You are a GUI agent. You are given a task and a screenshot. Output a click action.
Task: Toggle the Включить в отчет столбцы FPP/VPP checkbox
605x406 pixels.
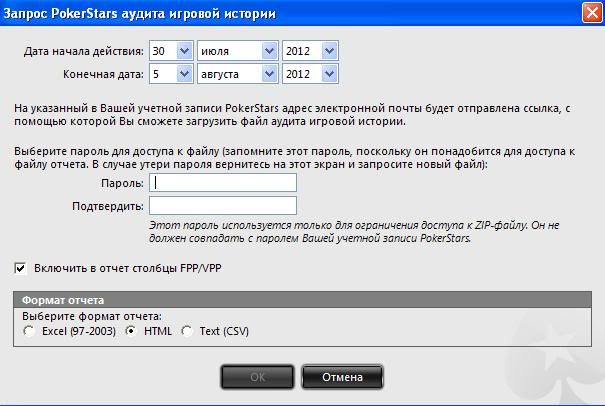[20, 268]
